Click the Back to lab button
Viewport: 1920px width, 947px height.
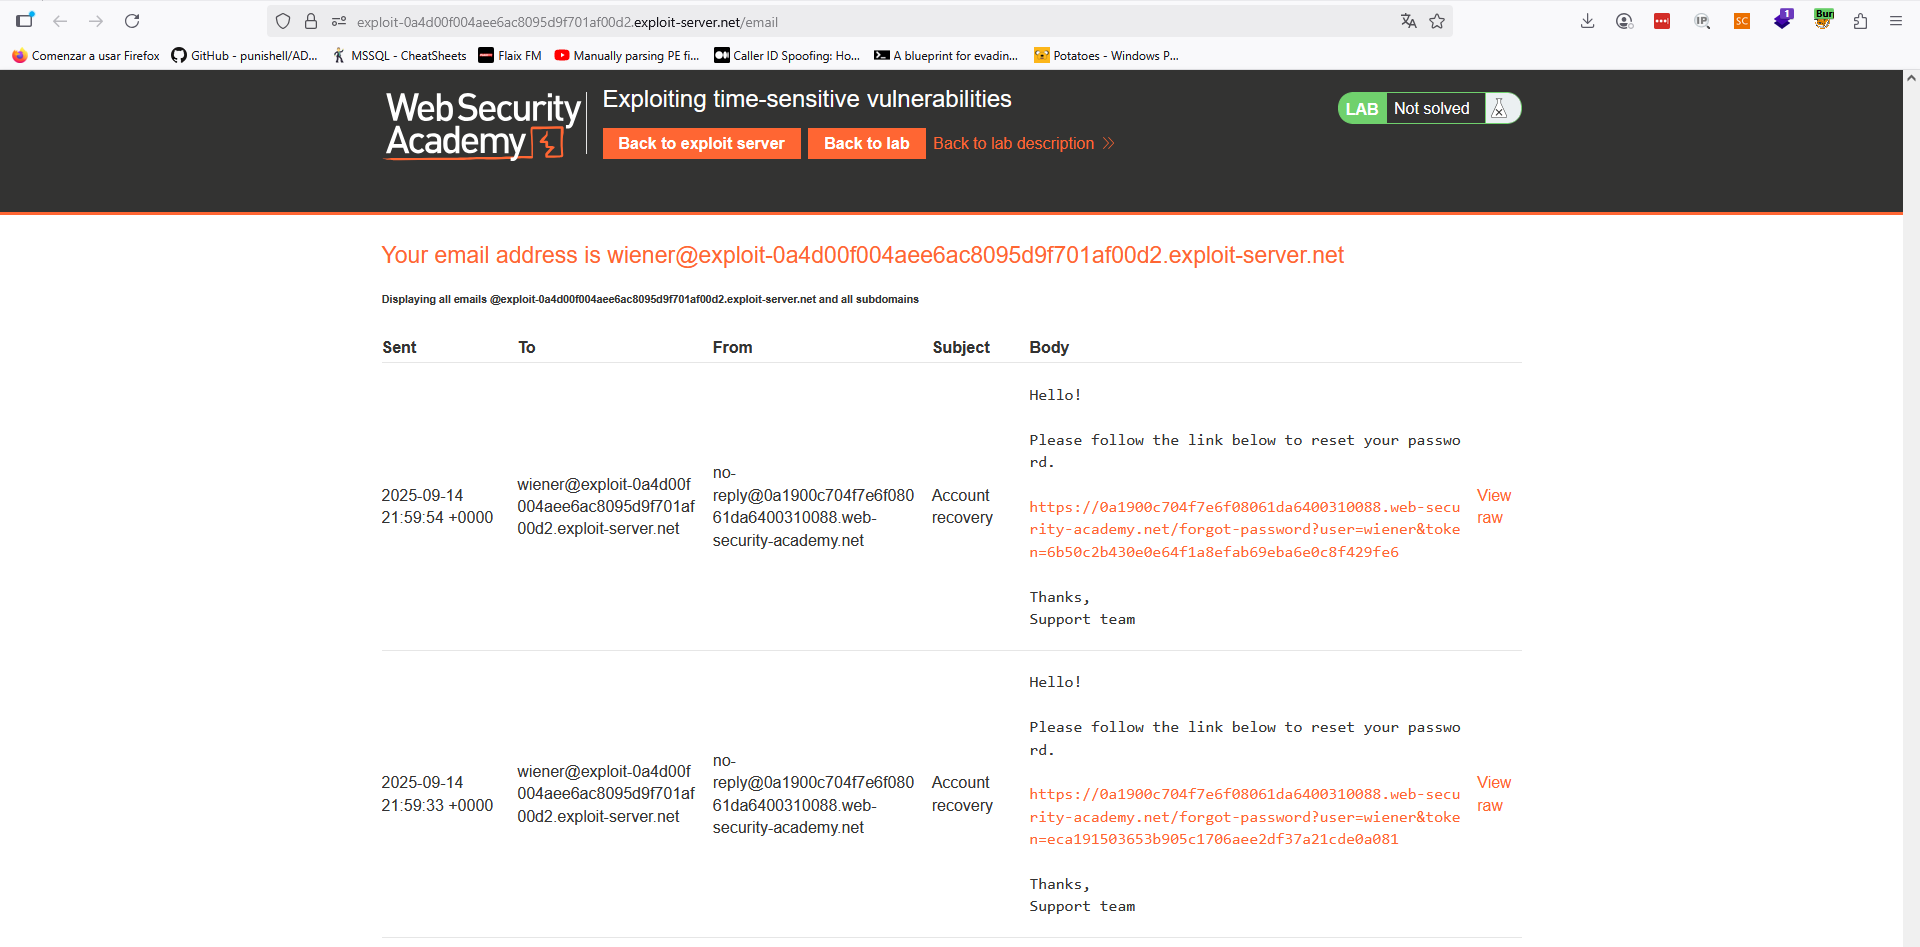point(866,144)
